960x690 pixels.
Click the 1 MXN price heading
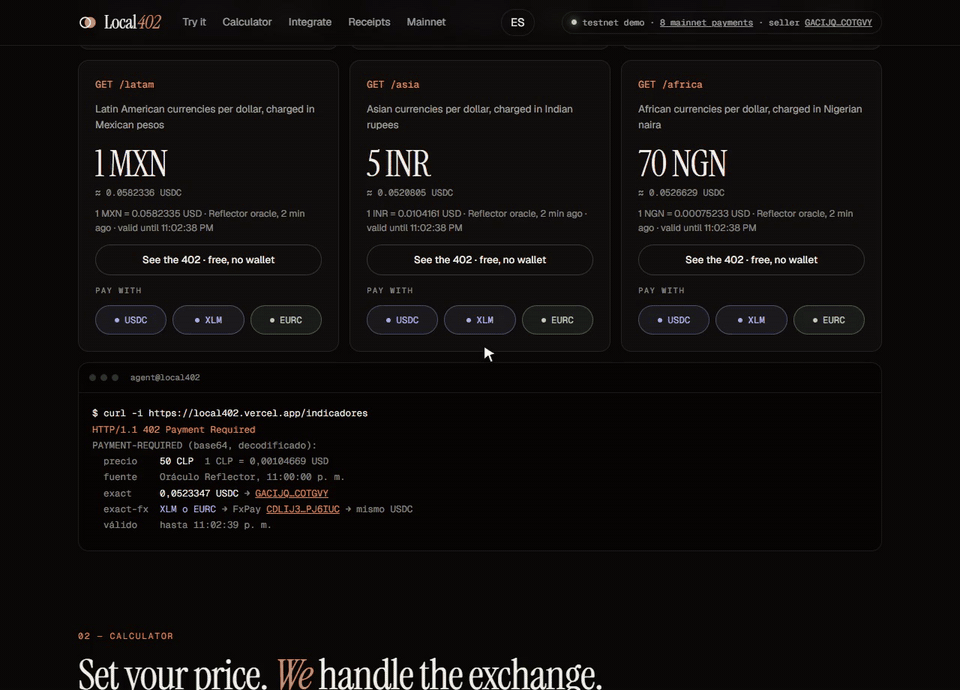point(130,163)
